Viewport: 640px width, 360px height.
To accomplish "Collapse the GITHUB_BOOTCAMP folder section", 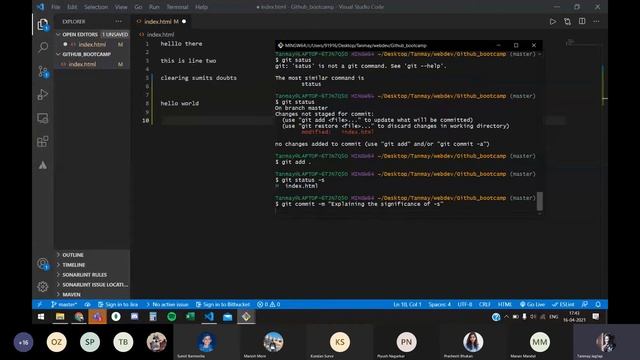I will (92, 54).
